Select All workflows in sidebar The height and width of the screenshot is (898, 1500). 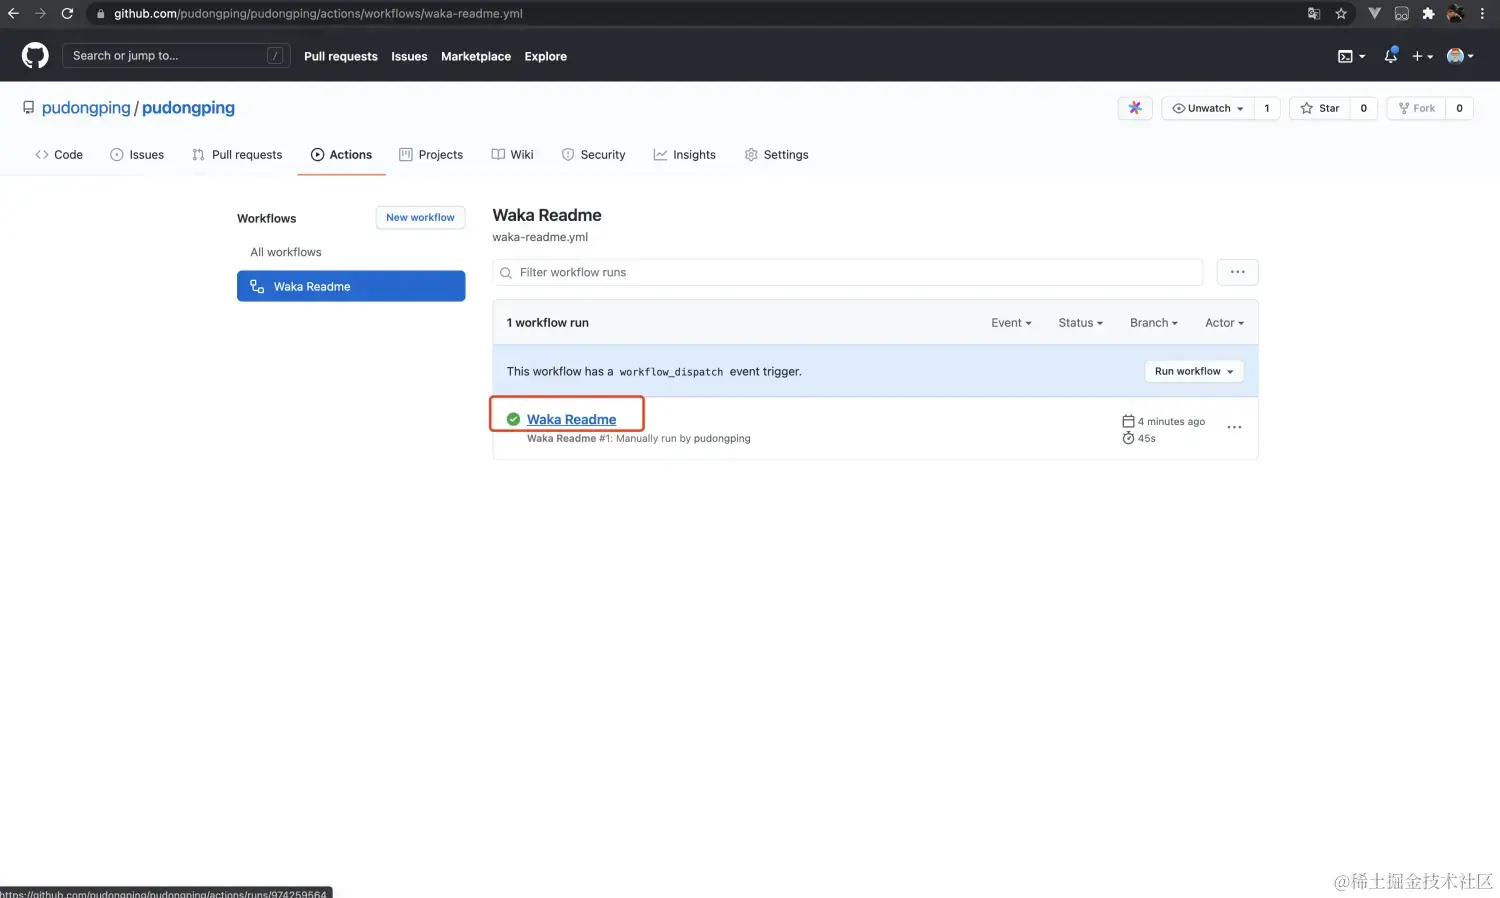pos(286,252)
